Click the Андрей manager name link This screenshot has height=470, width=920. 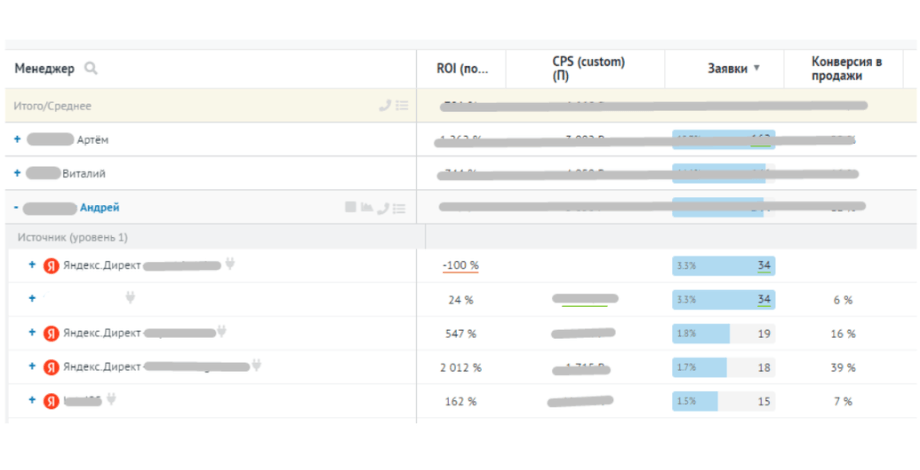coord(99,207)
